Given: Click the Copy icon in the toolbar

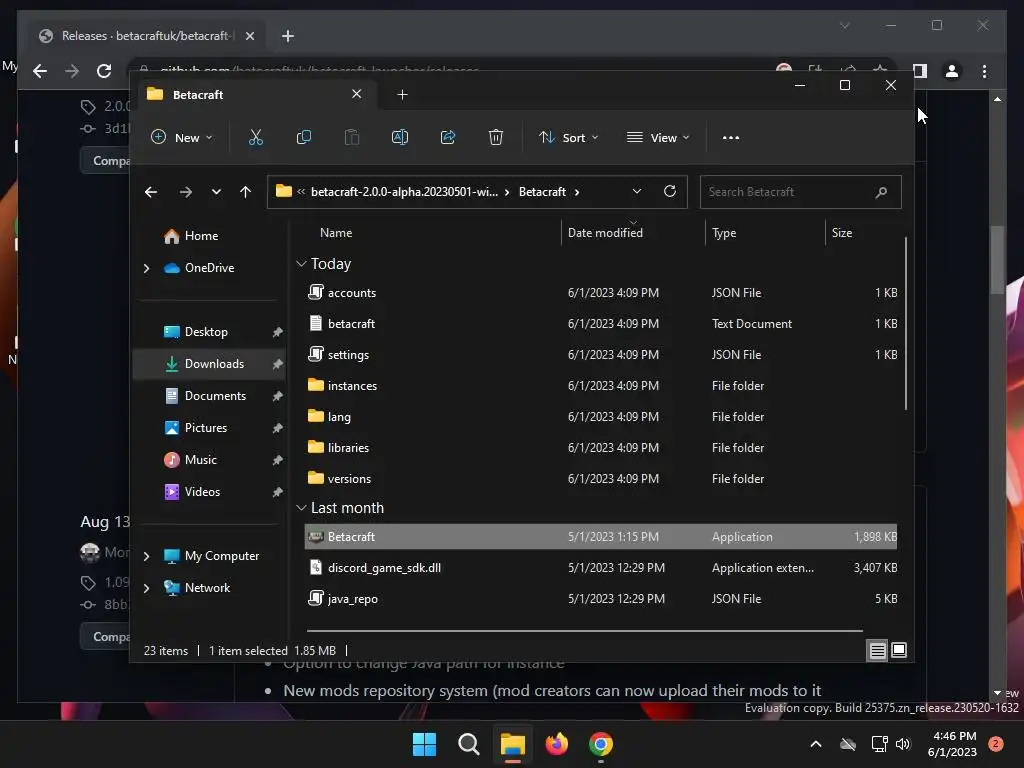Looking at the screenshot, I should [304, 137].
